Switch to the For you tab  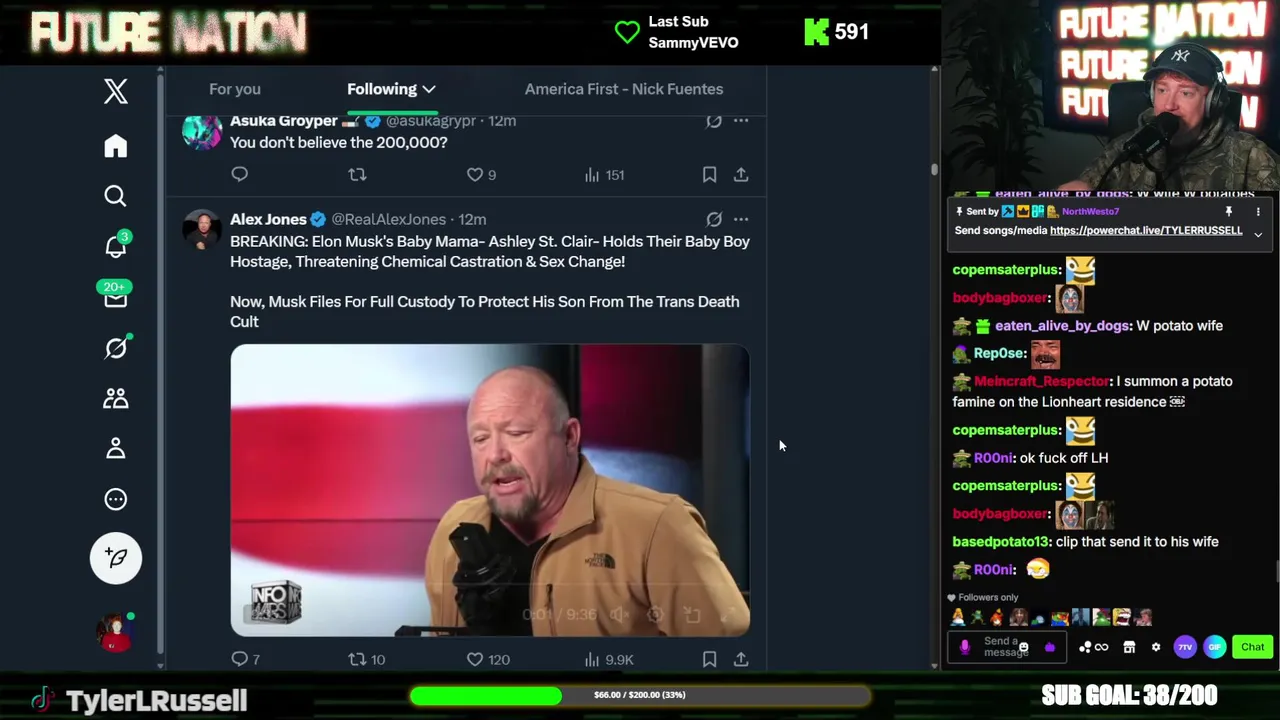(x=235, y=89)
